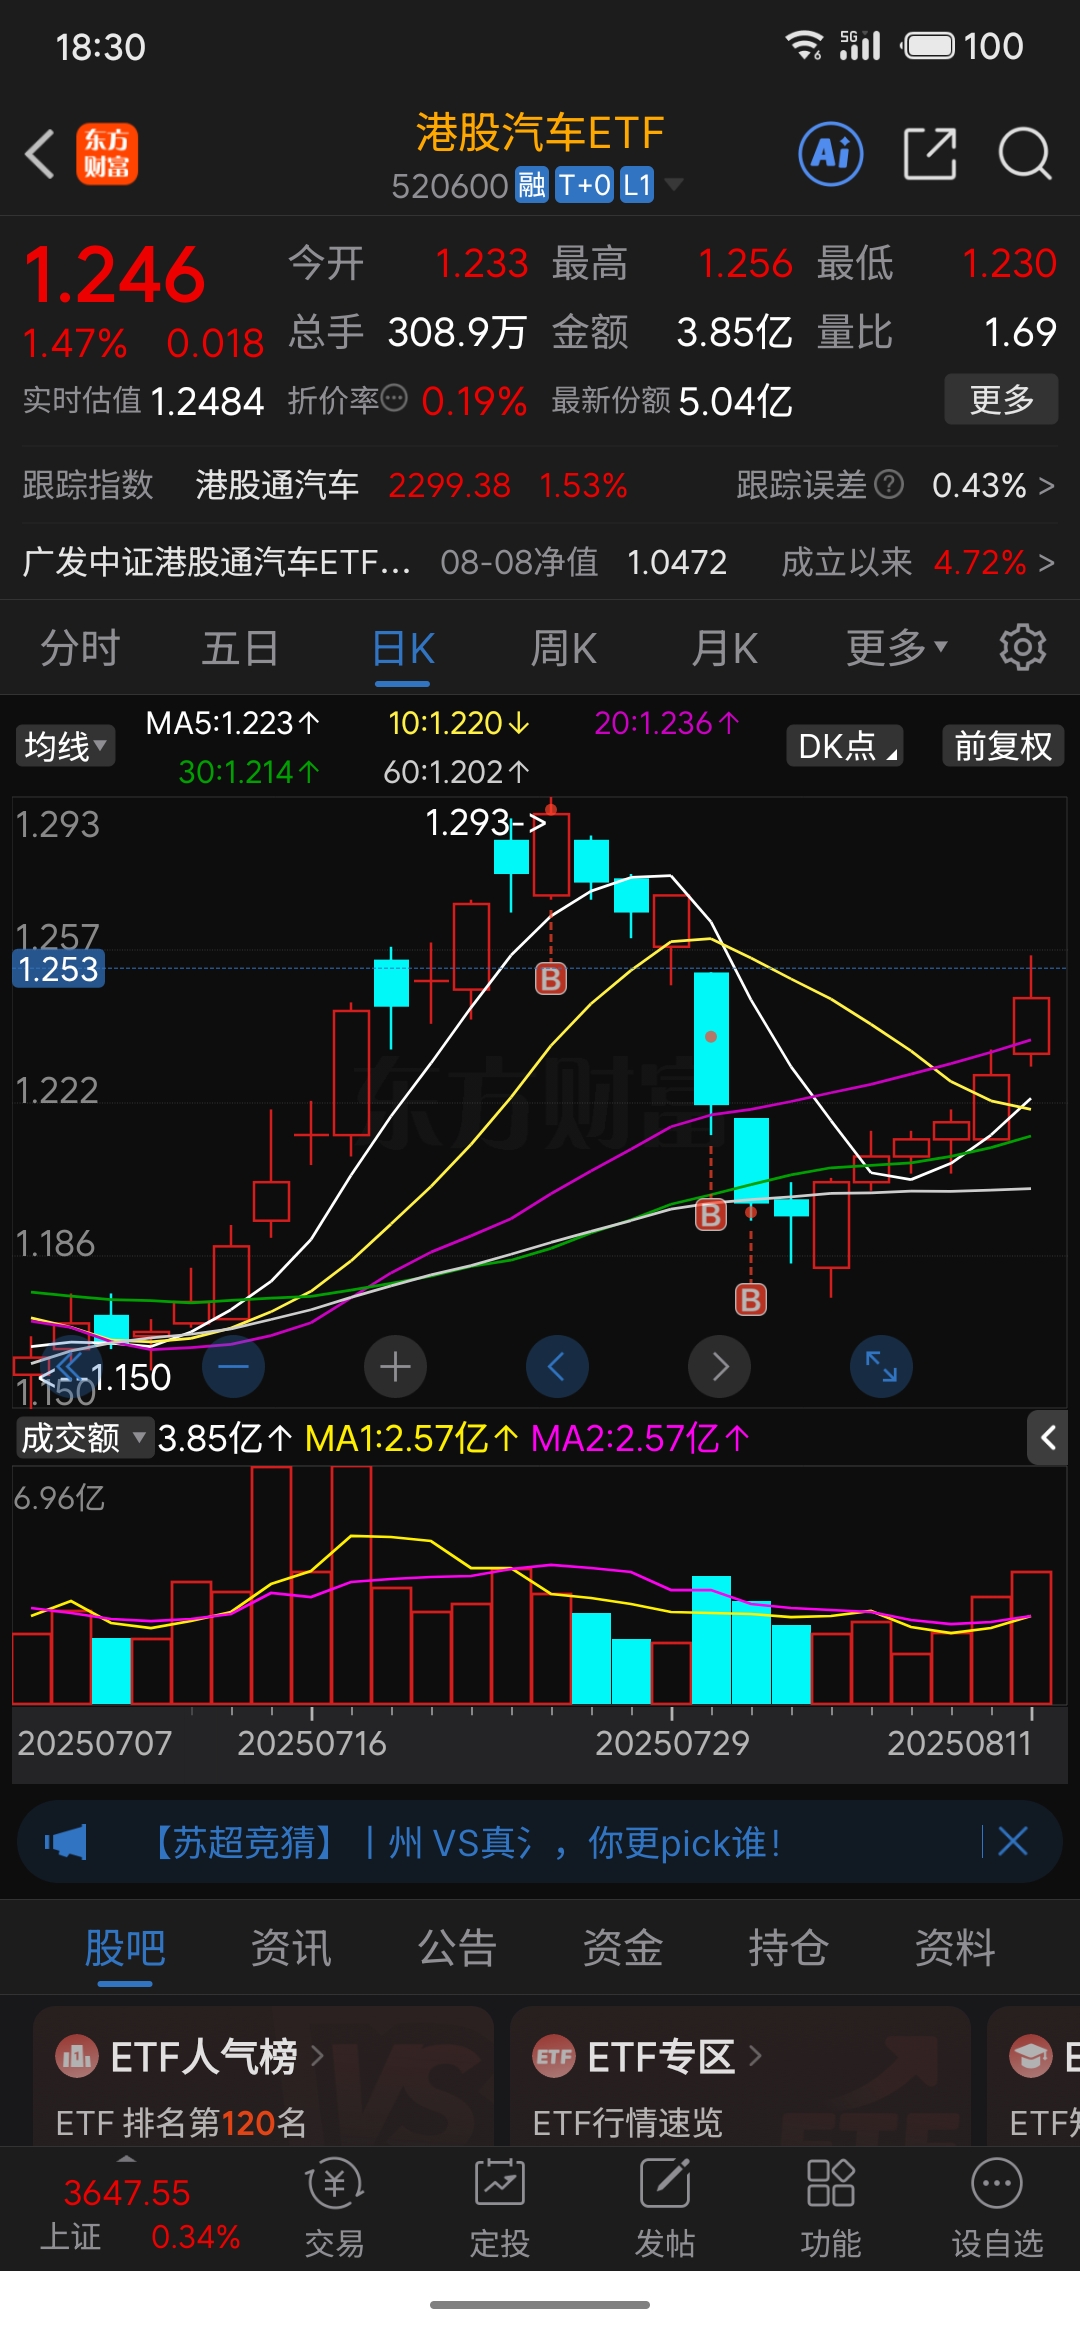The width and height of the screenshot is (1080, 2340).
Task: Open the 公告 tab
Action: tap(457, 1947)
